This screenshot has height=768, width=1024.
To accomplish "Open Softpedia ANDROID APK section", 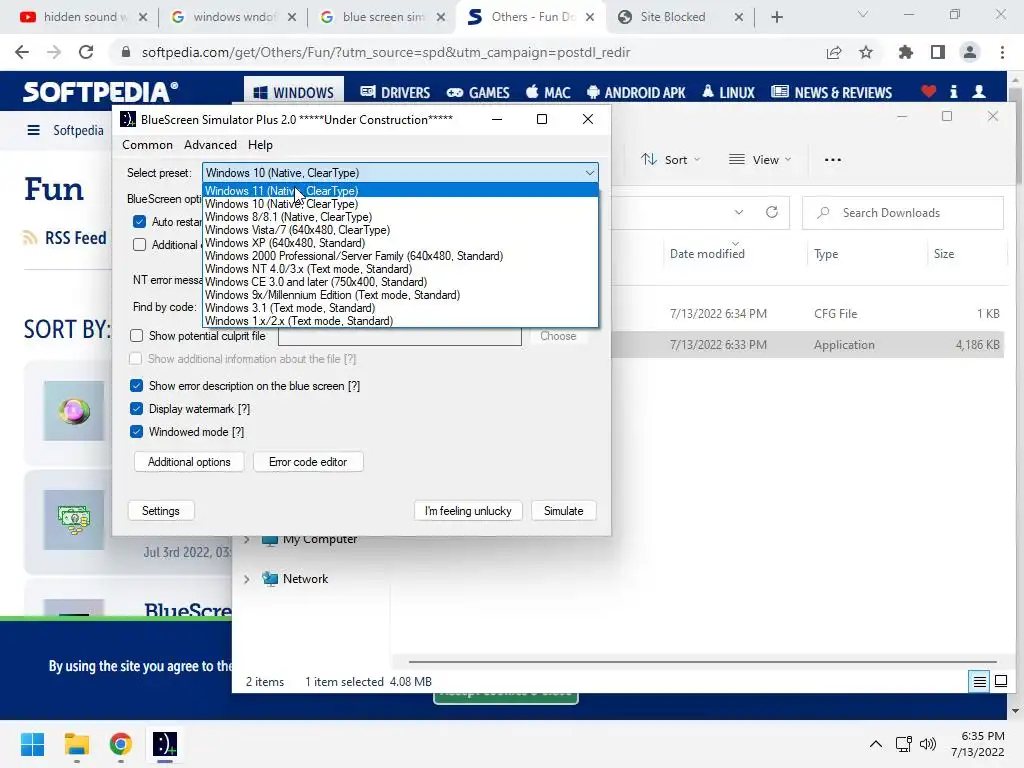I will point(636,93).
